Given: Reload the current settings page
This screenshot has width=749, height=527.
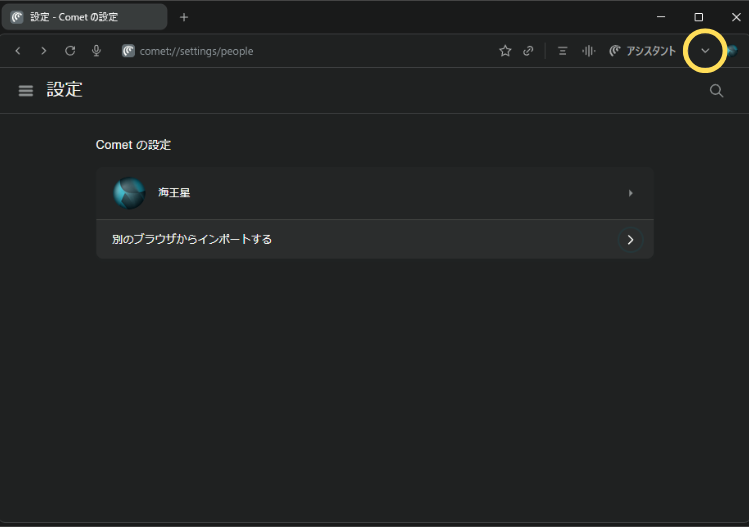Looking at the screenshot, I should coord(70,51).
